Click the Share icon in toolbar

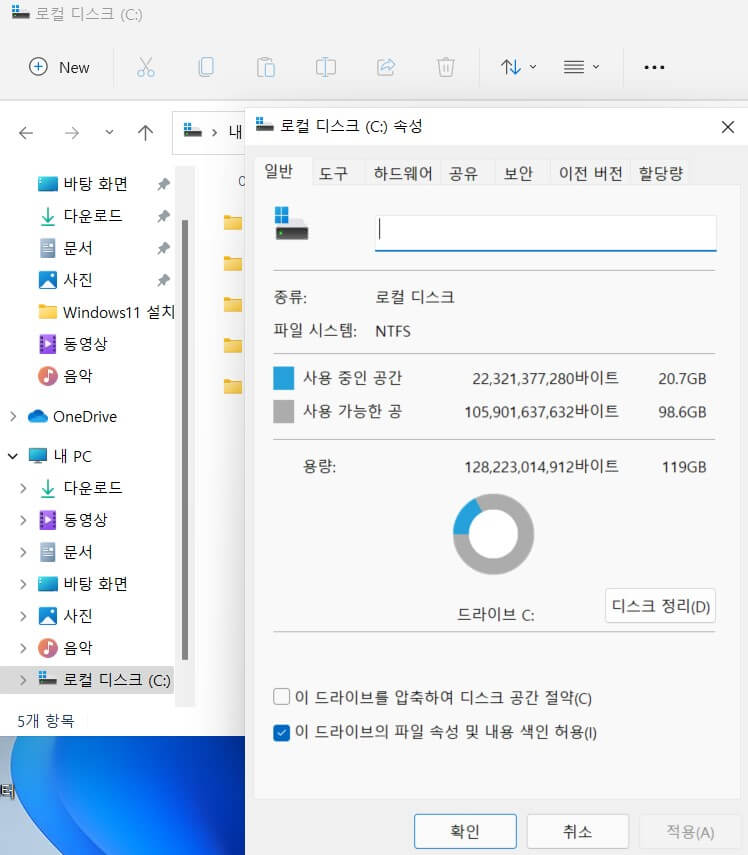386,67
